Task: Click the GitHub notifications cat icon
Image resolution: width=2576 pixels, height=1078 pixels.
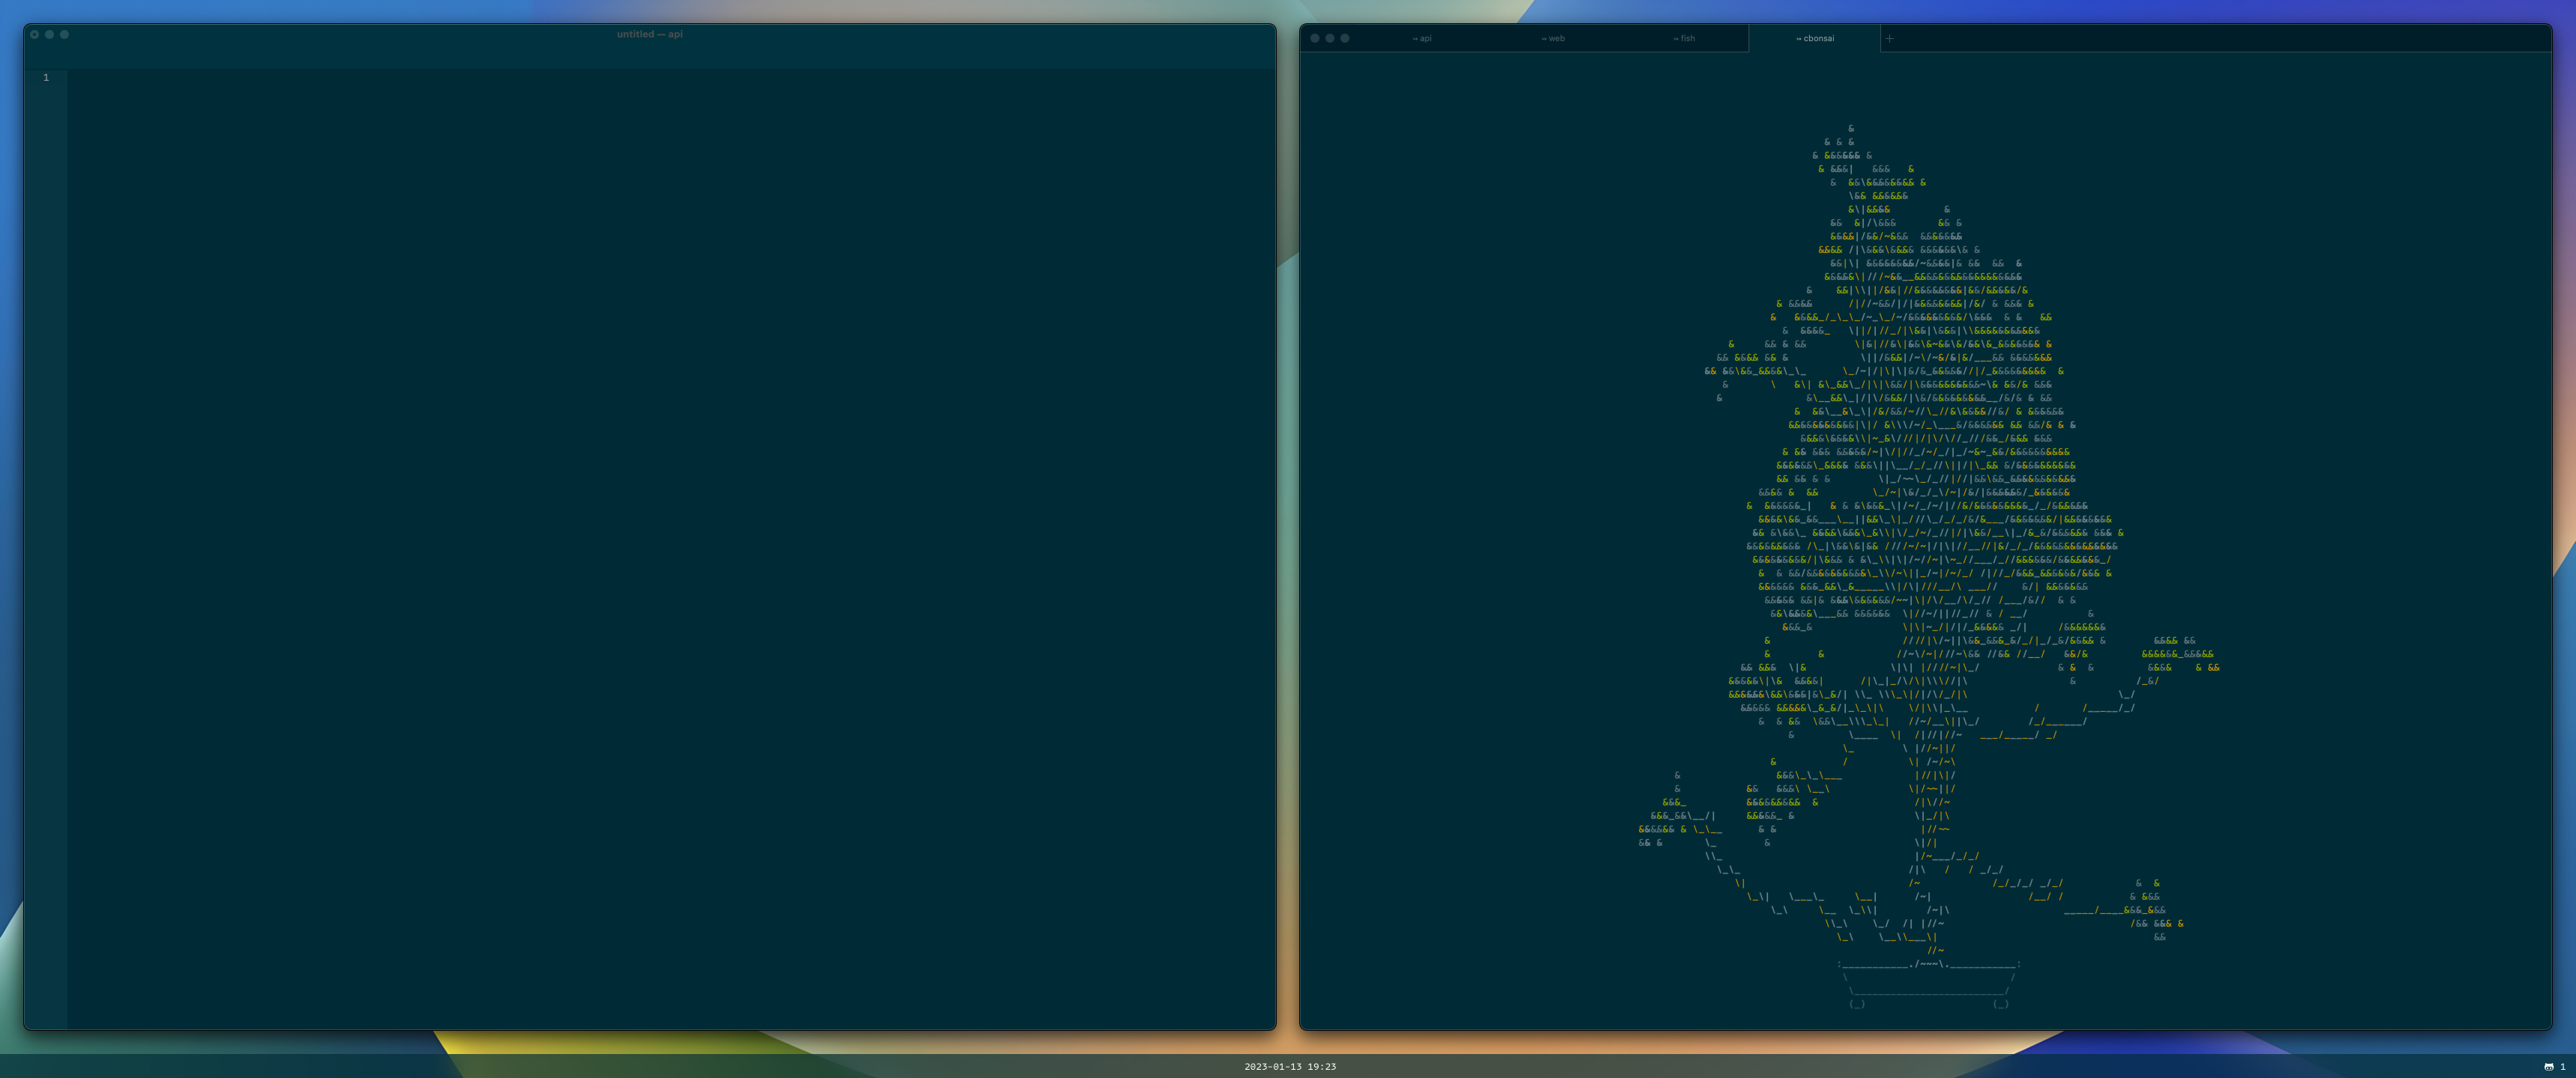Action: pyautogui.click(x=2548, y=1067)
